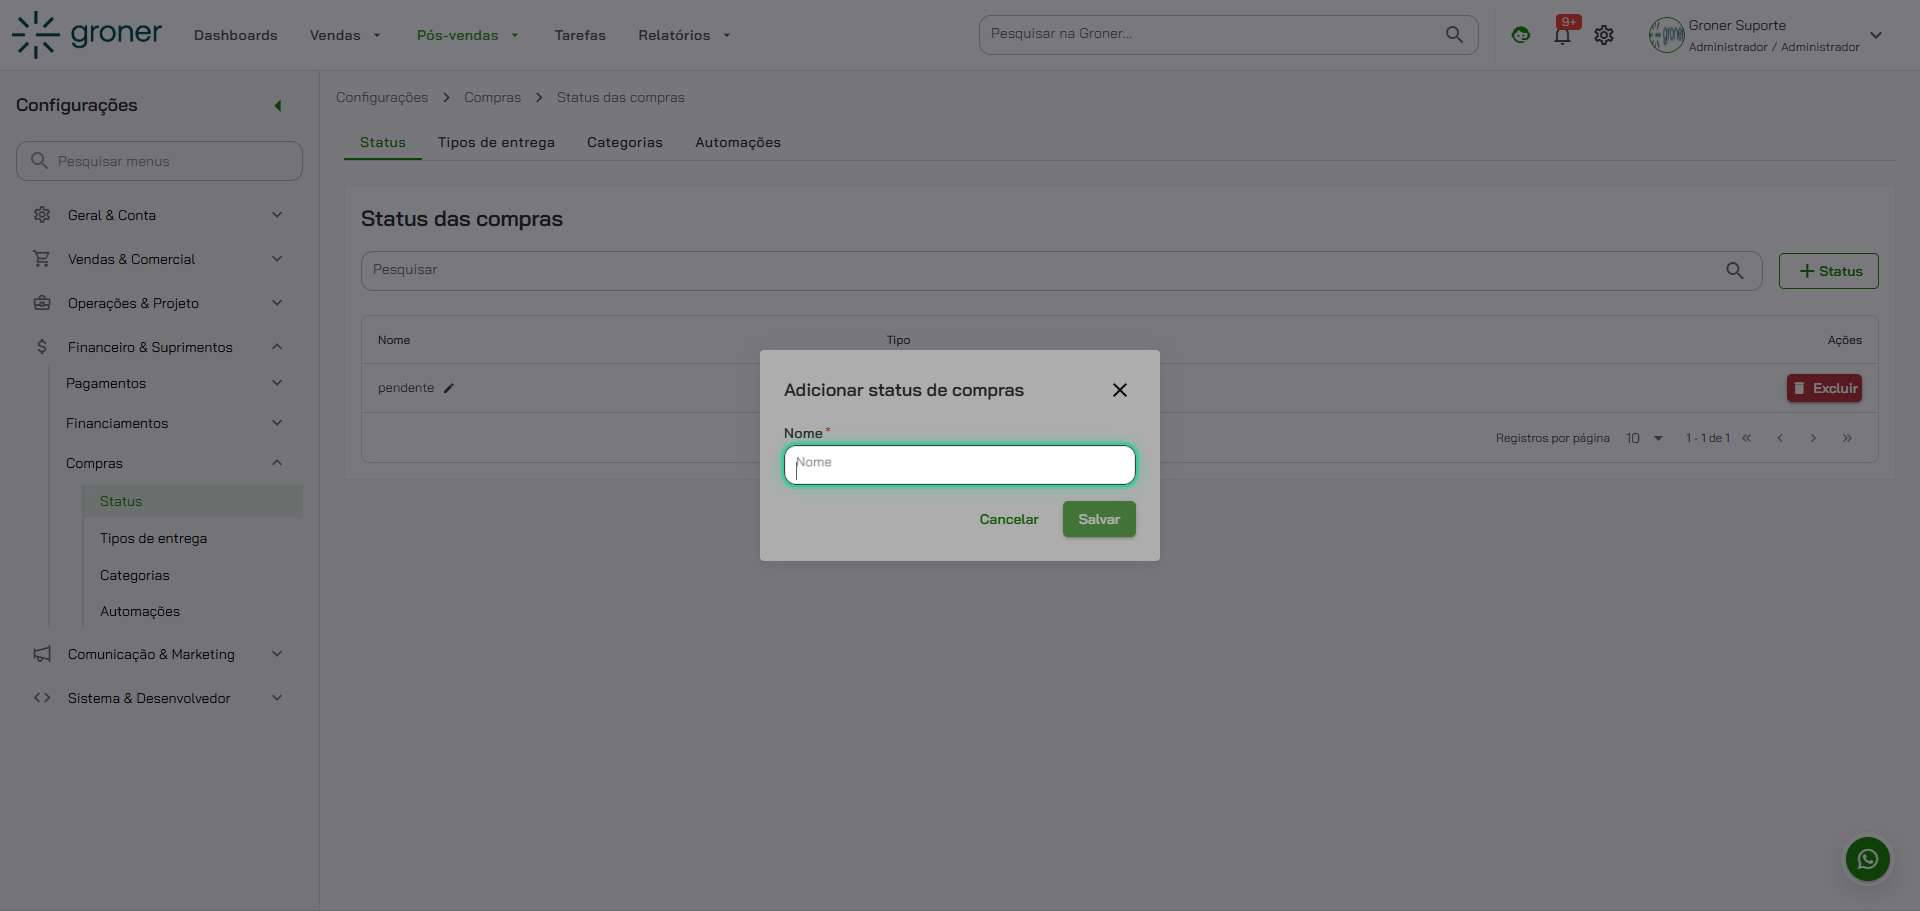Viewport: 1920px width, 911px height.
Task: Delete status using the trash Excluir icon
Action: (x=1802, y=388)
